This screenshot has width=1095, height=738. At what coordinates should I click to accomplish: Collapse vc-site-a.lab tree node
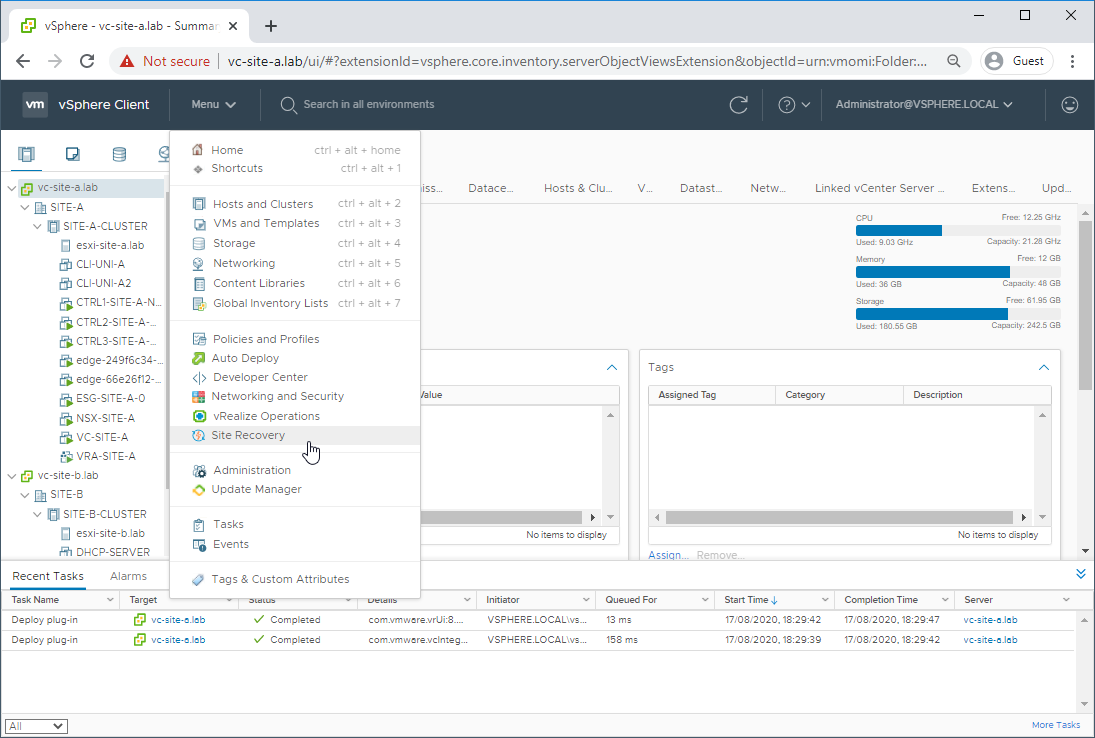click(12, 188)
